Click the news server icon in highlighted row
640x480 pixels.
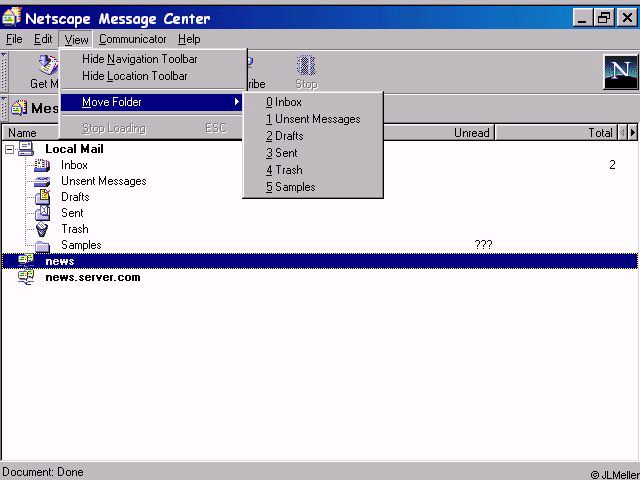tap(26, 261)
